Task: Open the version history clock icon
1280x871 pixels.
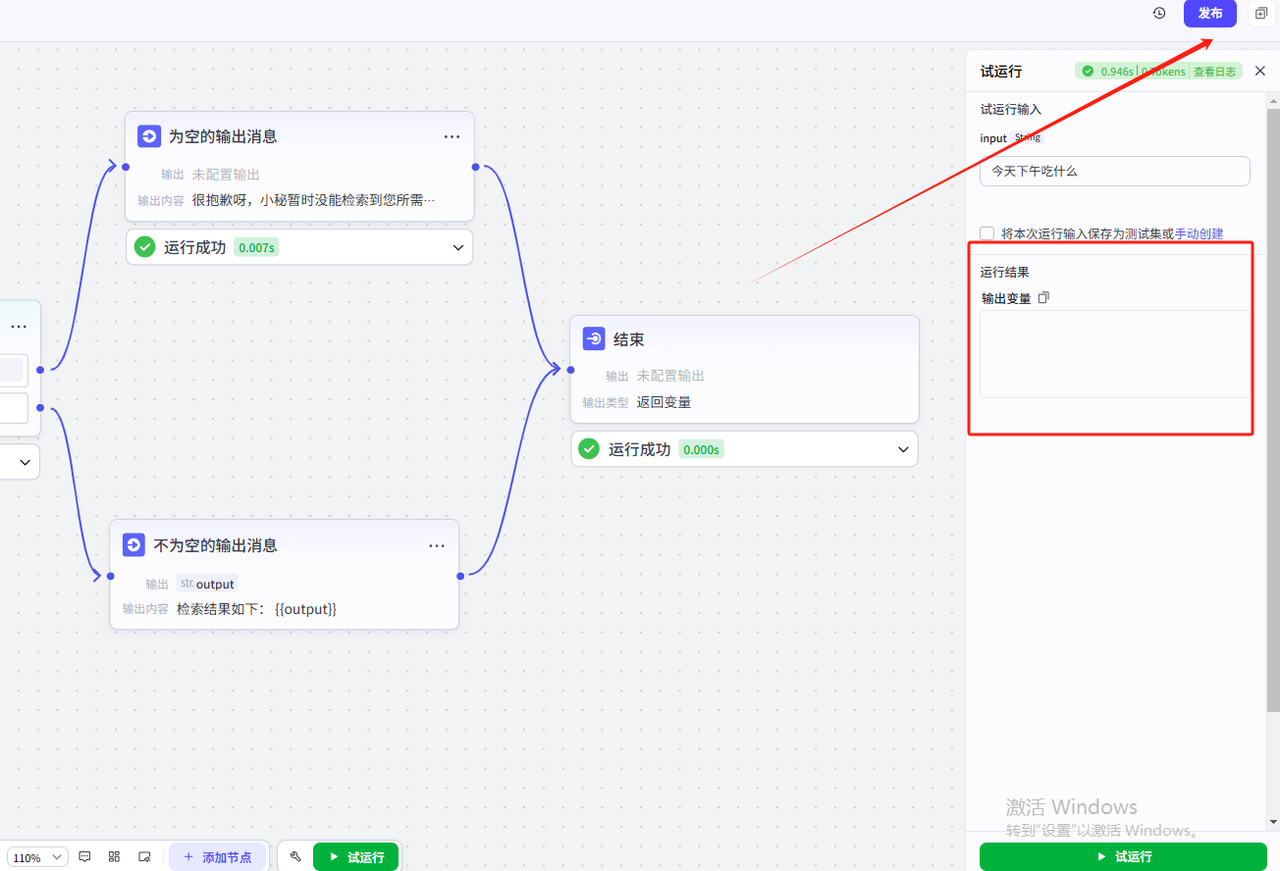Action: coord(1159,13)
